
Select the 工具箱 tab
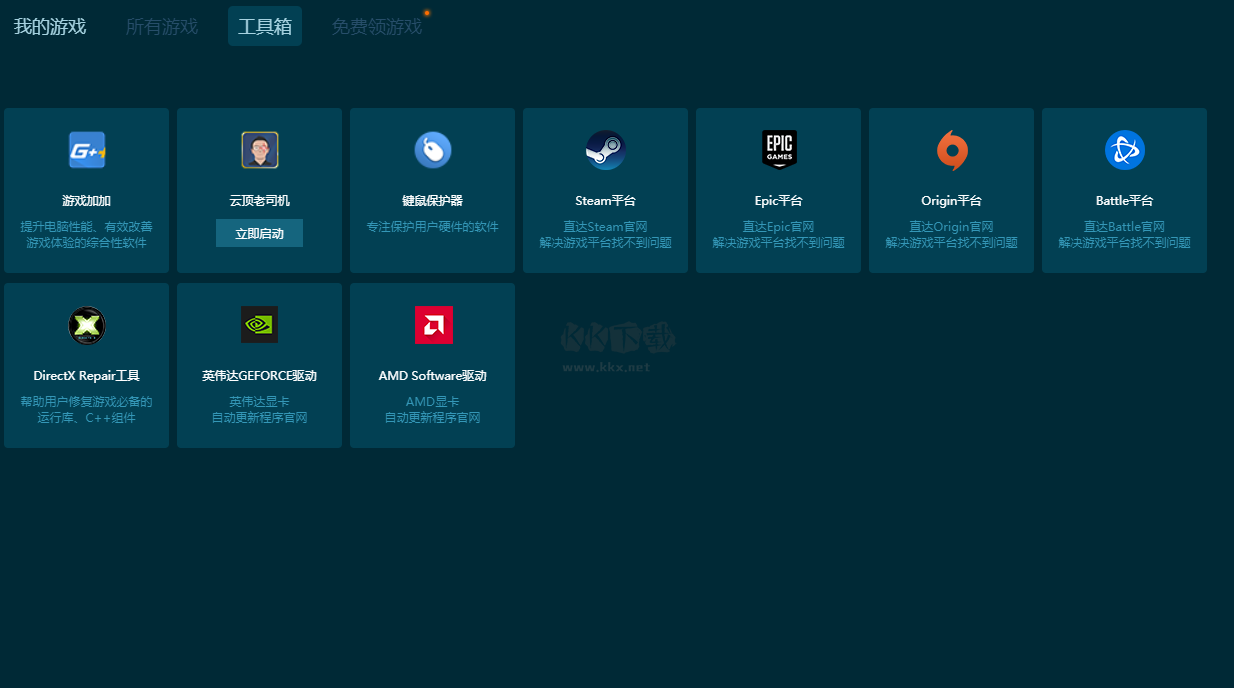point(265,26)
